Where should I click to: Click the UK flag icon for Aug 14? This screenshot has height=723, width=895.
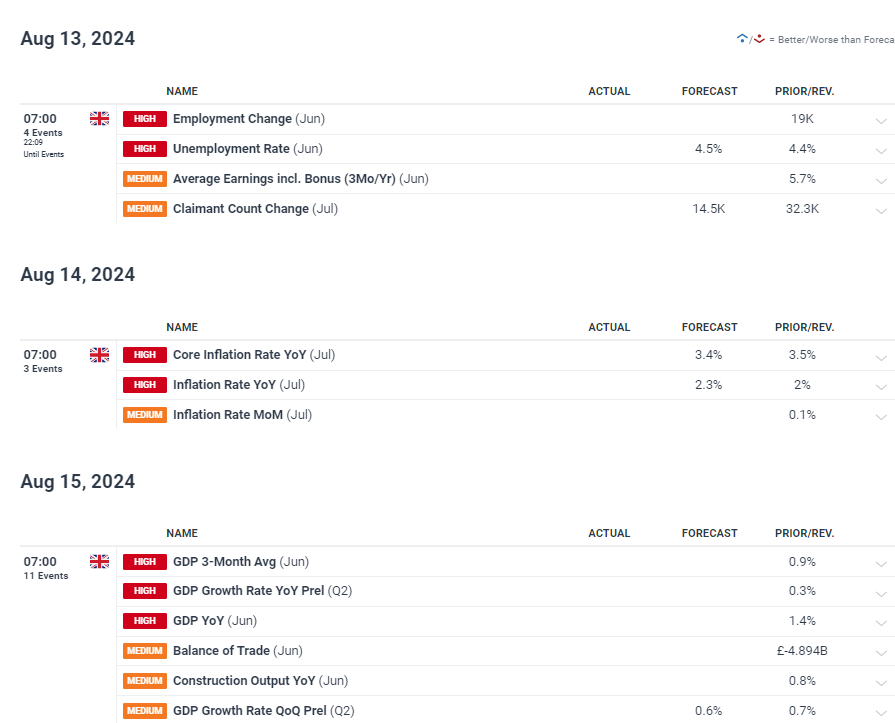(x=99, y=355)
